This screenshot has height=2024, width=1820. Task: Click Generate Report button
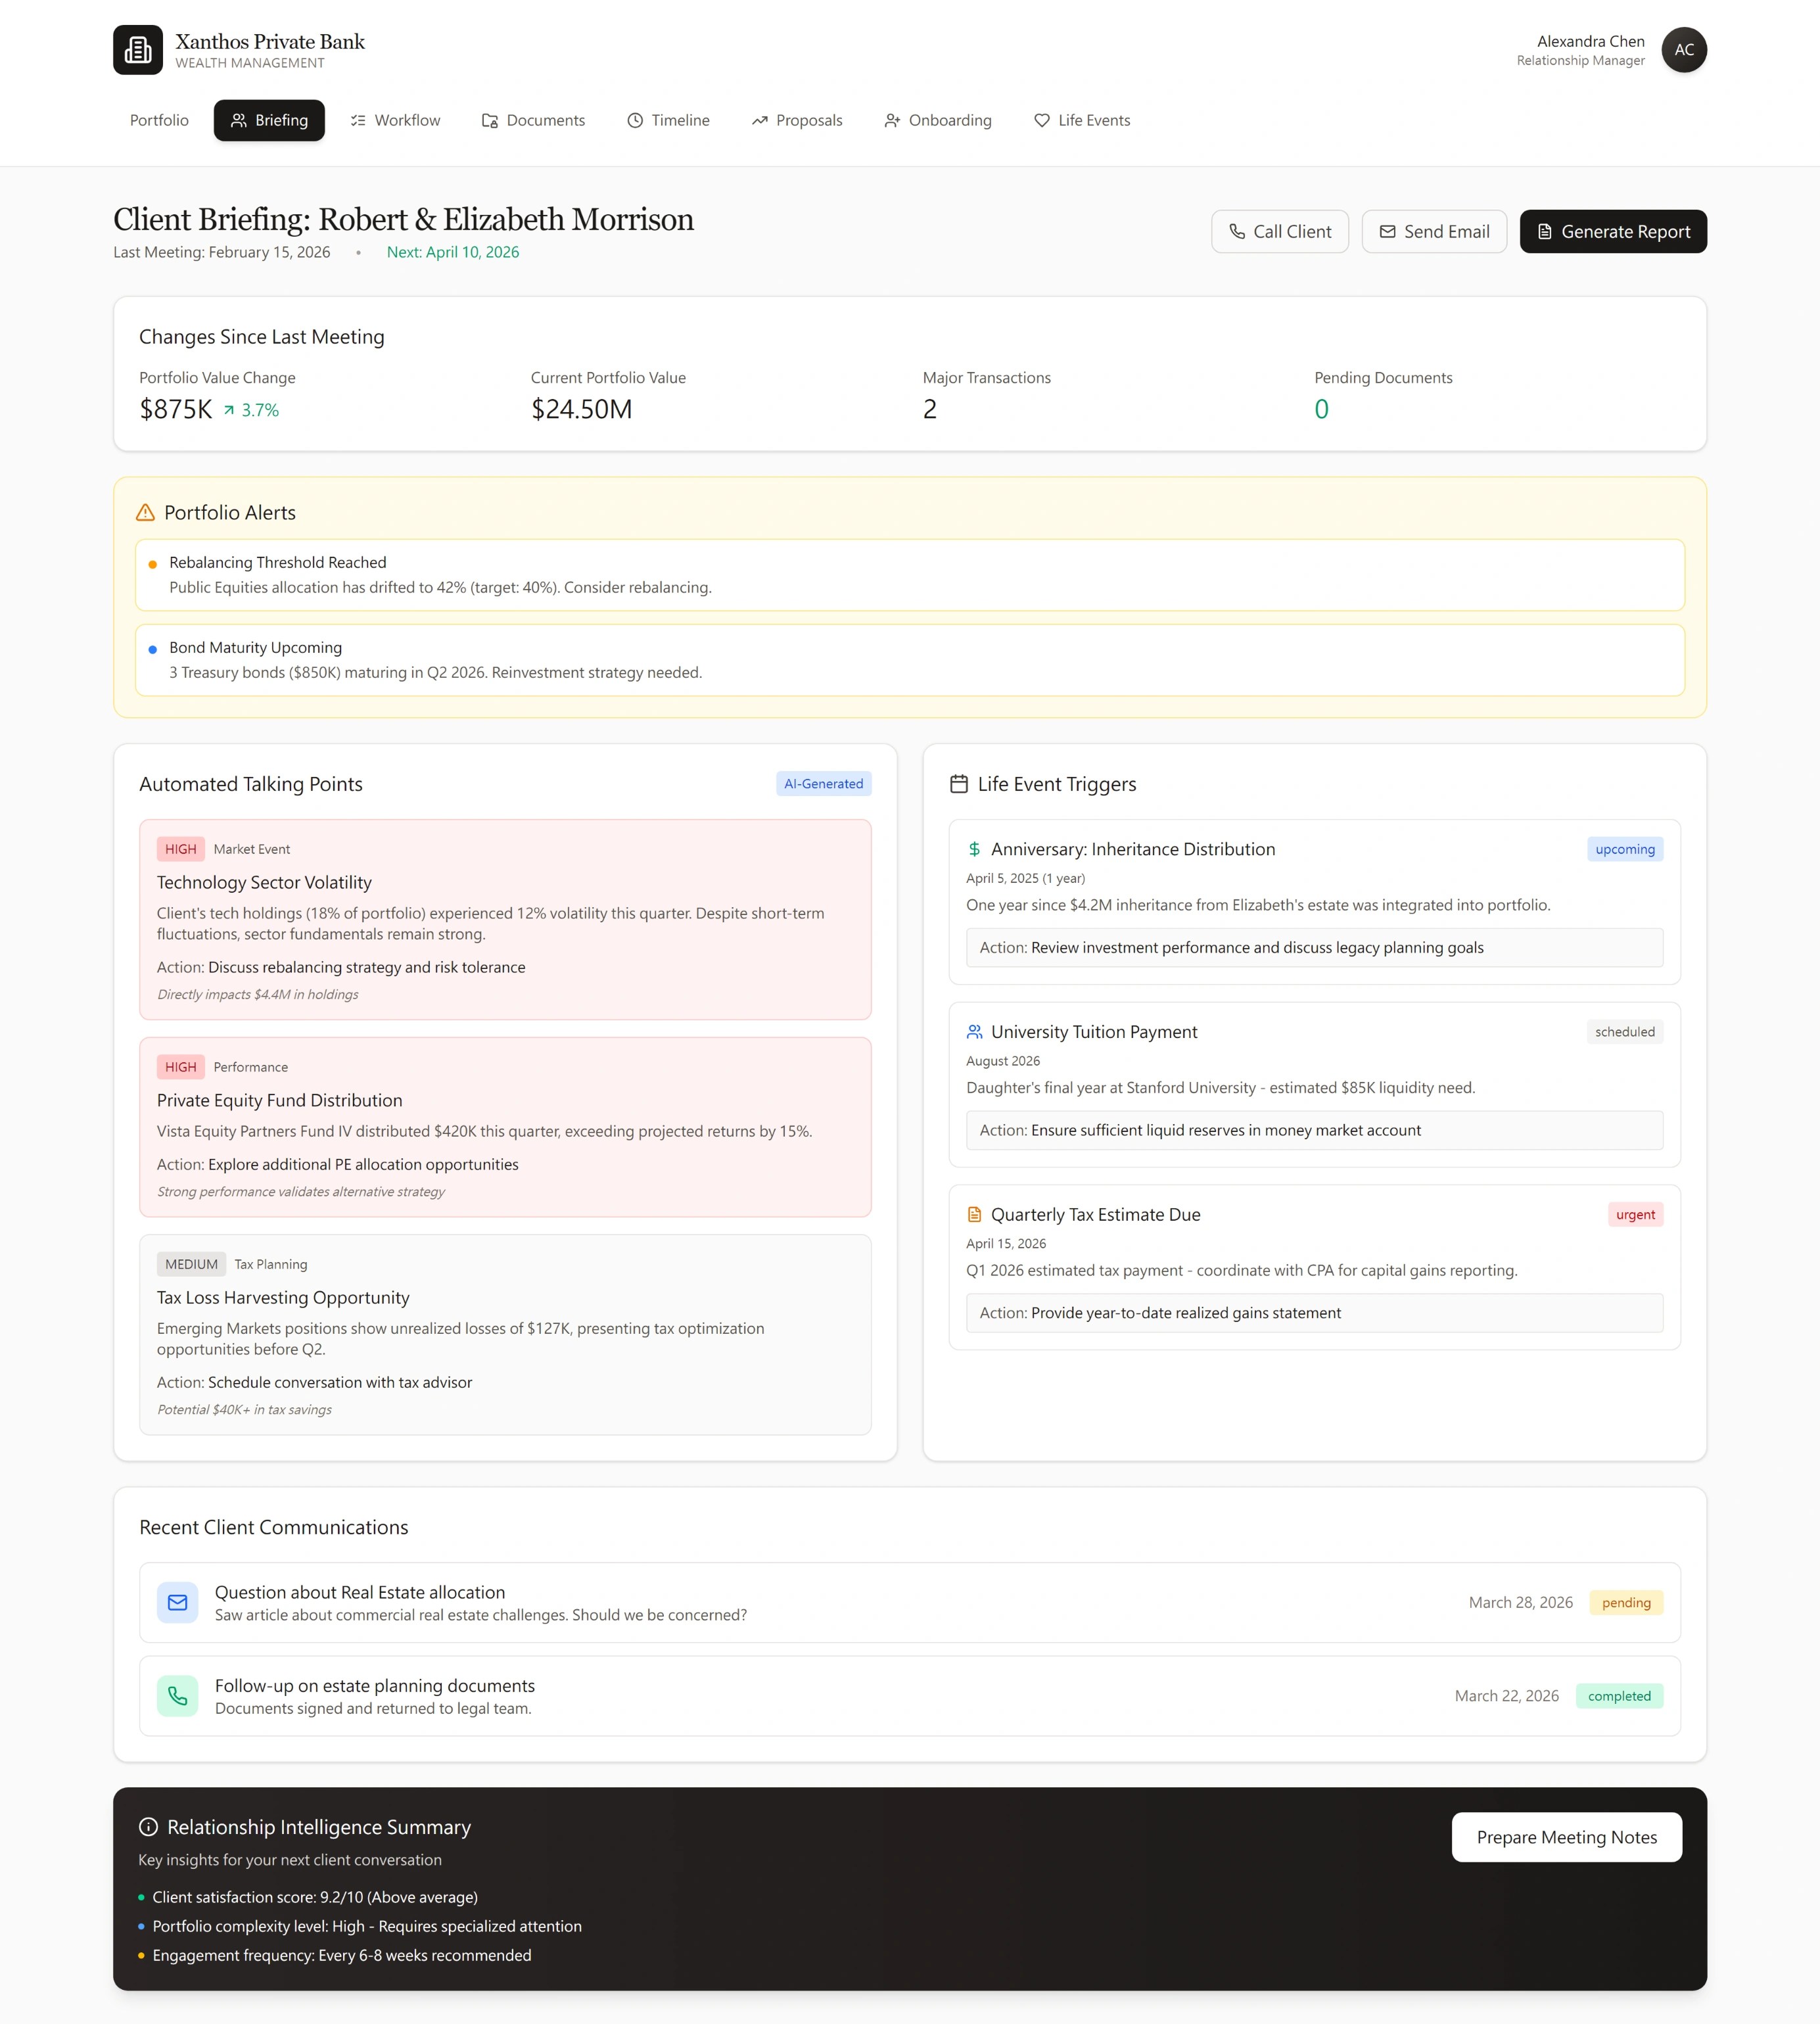point(1612,231)
